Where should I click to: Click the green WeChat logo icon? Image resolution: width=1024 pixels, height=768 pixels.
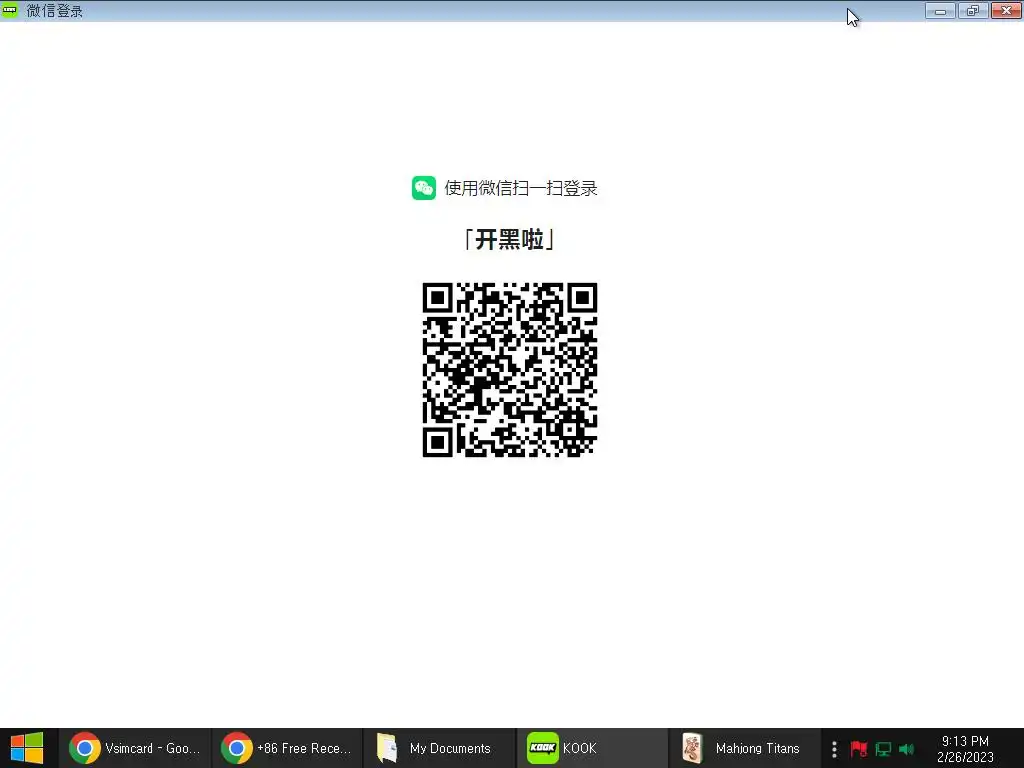pyautogui.click(x=424, y=188)
